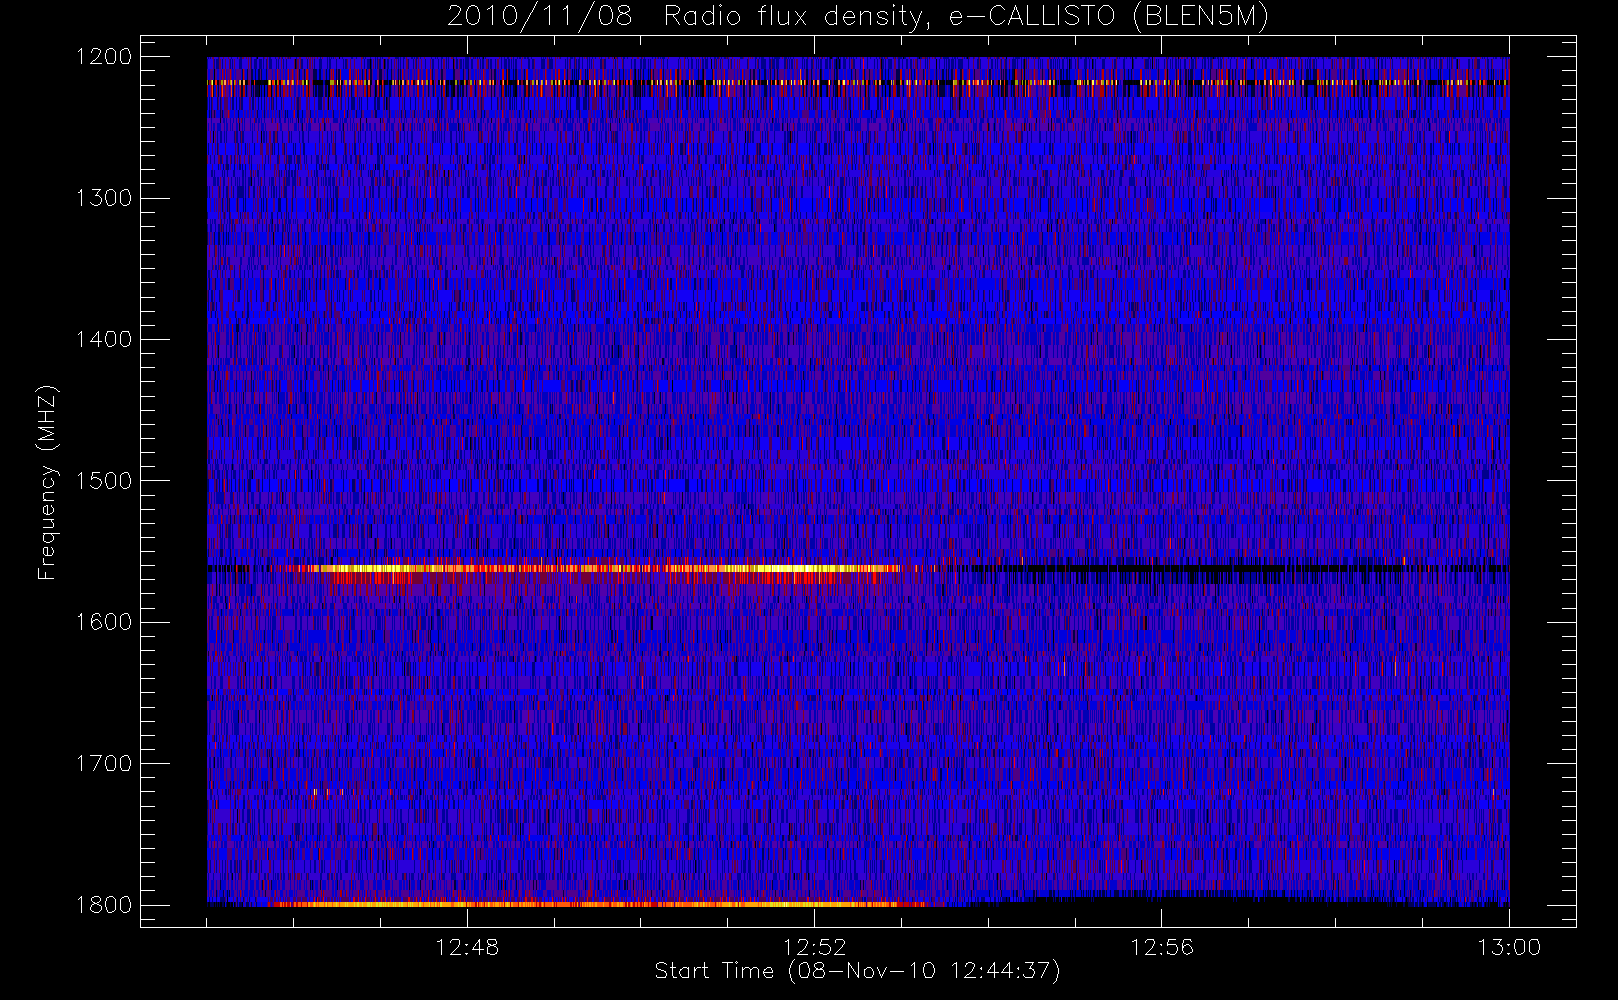The width and height of the screenshot is (1618, 1000).
Task: Select the 1800 frequency tick label
Action: point(104,905)
